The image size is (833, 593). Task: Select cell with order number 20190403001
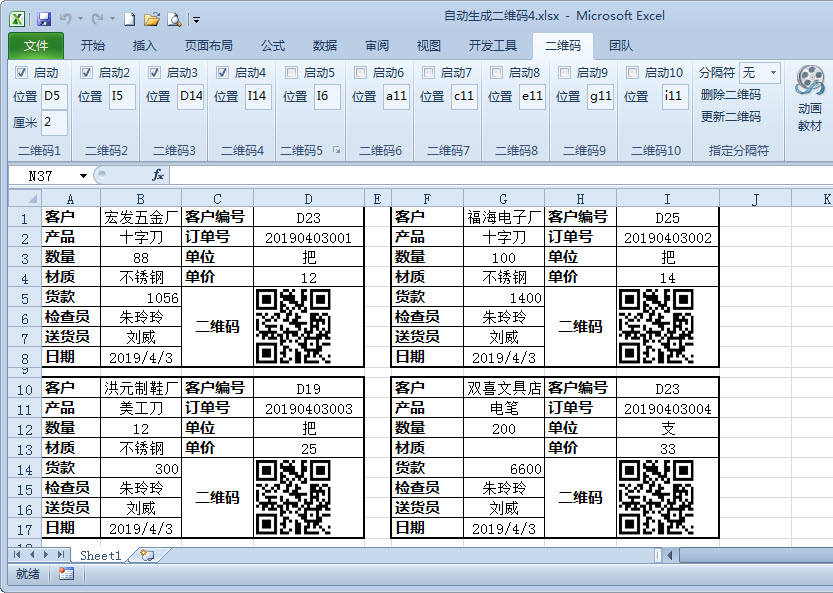309,238
